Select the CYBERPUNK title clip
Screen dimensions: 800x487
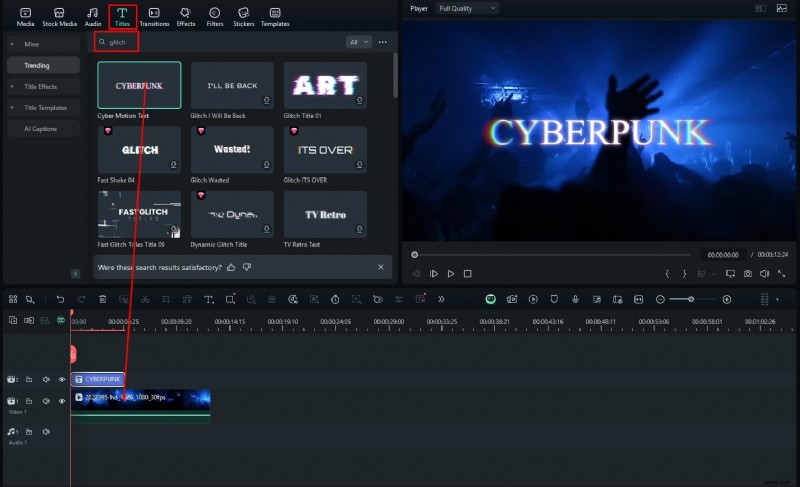tap(97, 379)
